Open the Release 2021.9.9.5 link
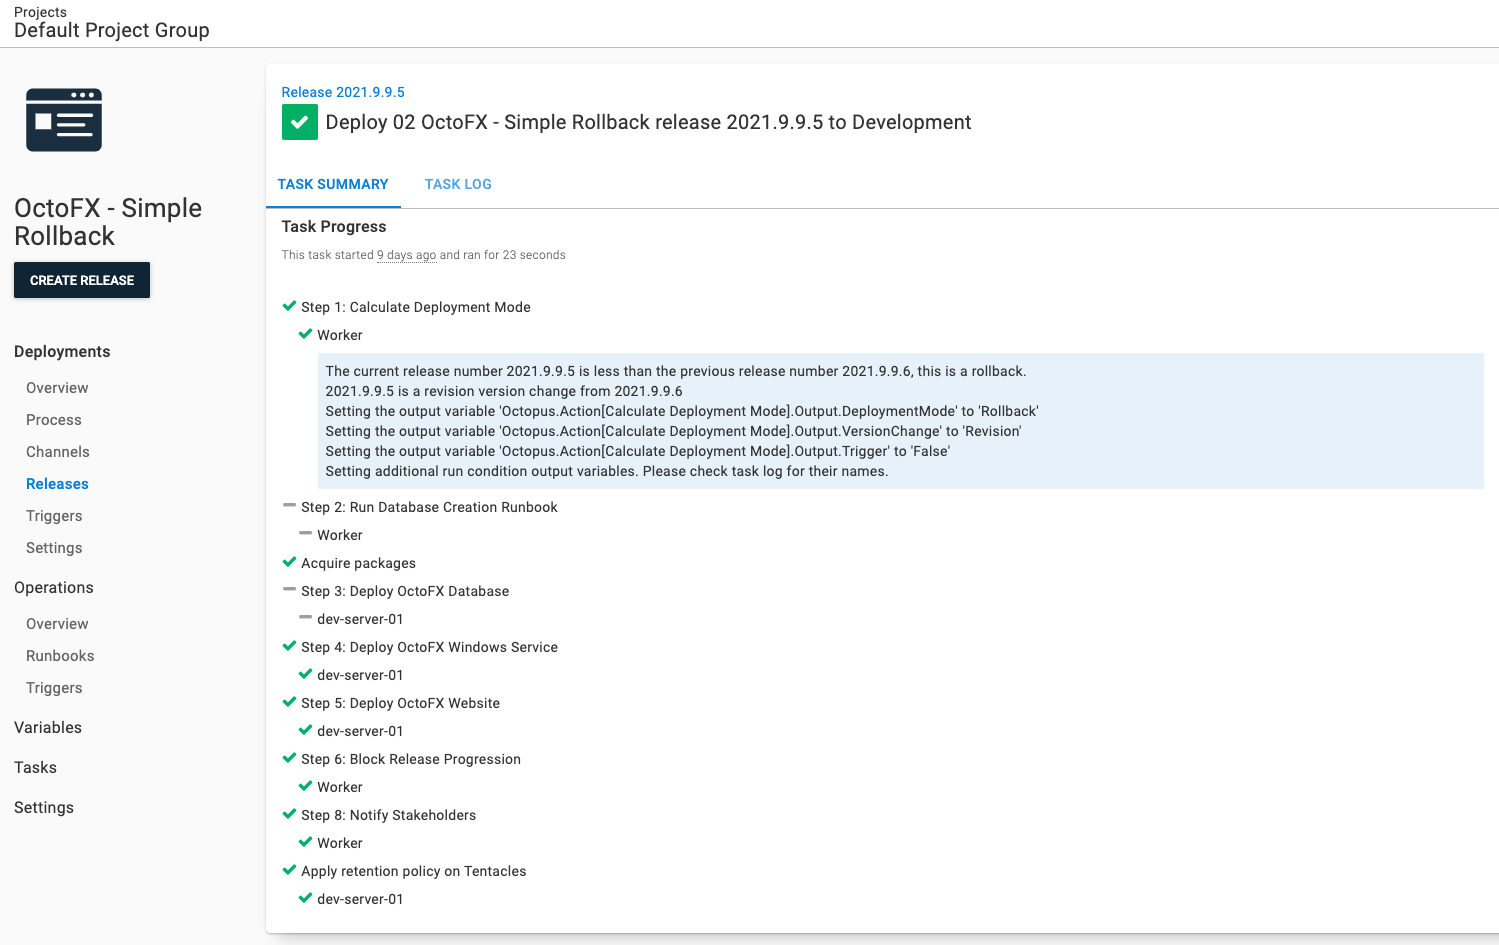The image size is (1499, 945). coord(343,92)
